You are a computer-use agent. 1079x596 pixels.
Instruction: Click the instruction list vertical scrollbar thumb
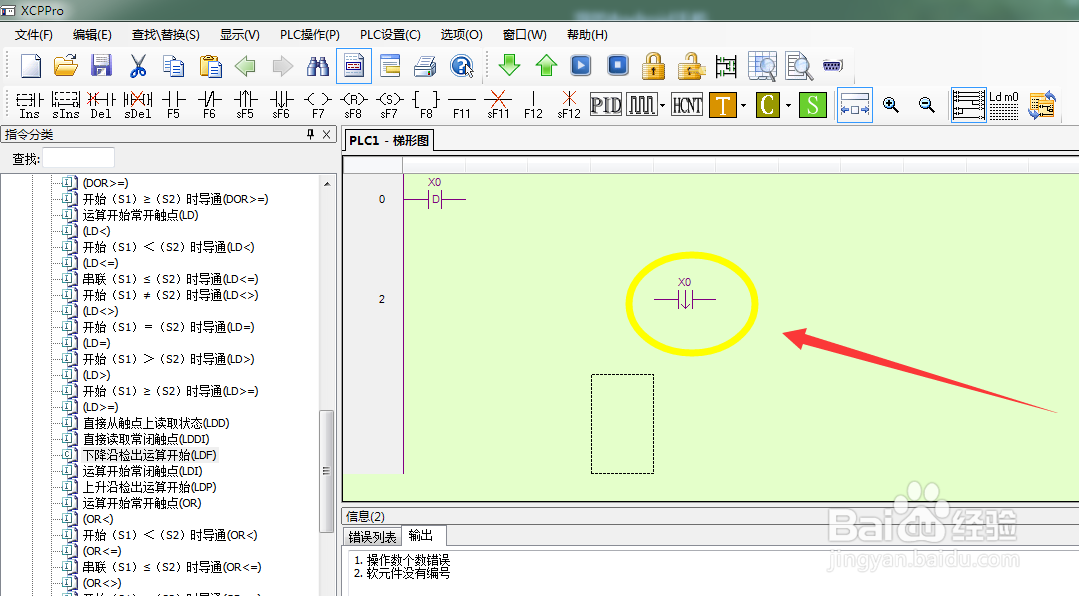[x=326, y=471]
